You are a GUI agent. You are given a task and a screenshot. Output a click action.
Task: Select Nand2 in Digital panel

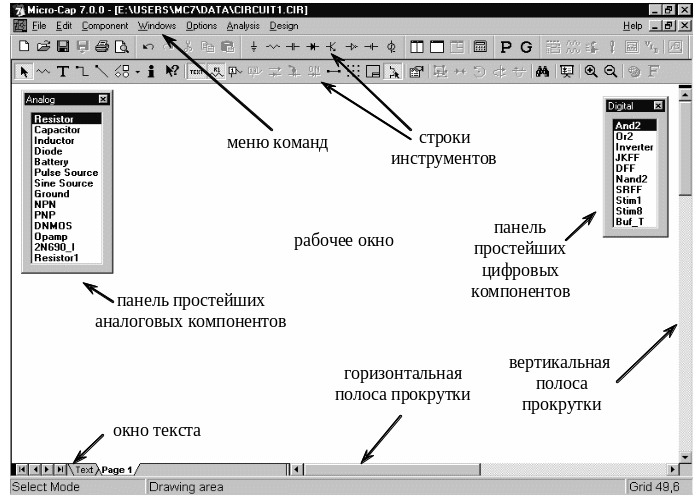pyautogui.click(x=632, y=179)
